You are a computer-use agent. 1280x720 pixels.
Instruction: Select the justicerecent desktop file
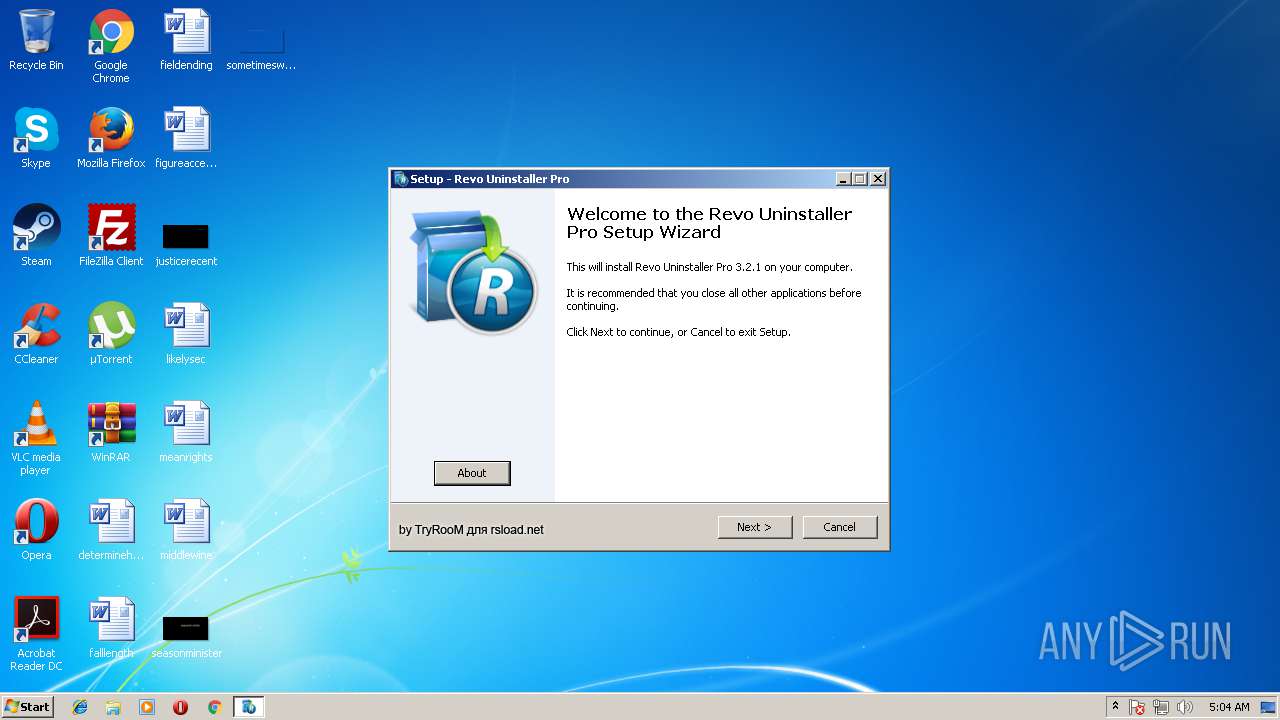(x=186, y=245)
